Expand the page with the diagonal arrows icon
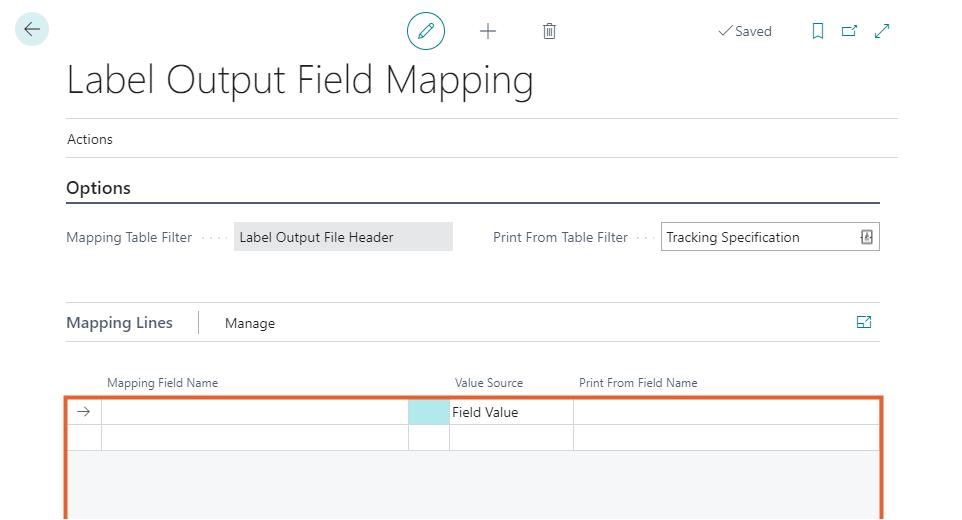Screen dimensions: 962x520 [x=882, y=31]
